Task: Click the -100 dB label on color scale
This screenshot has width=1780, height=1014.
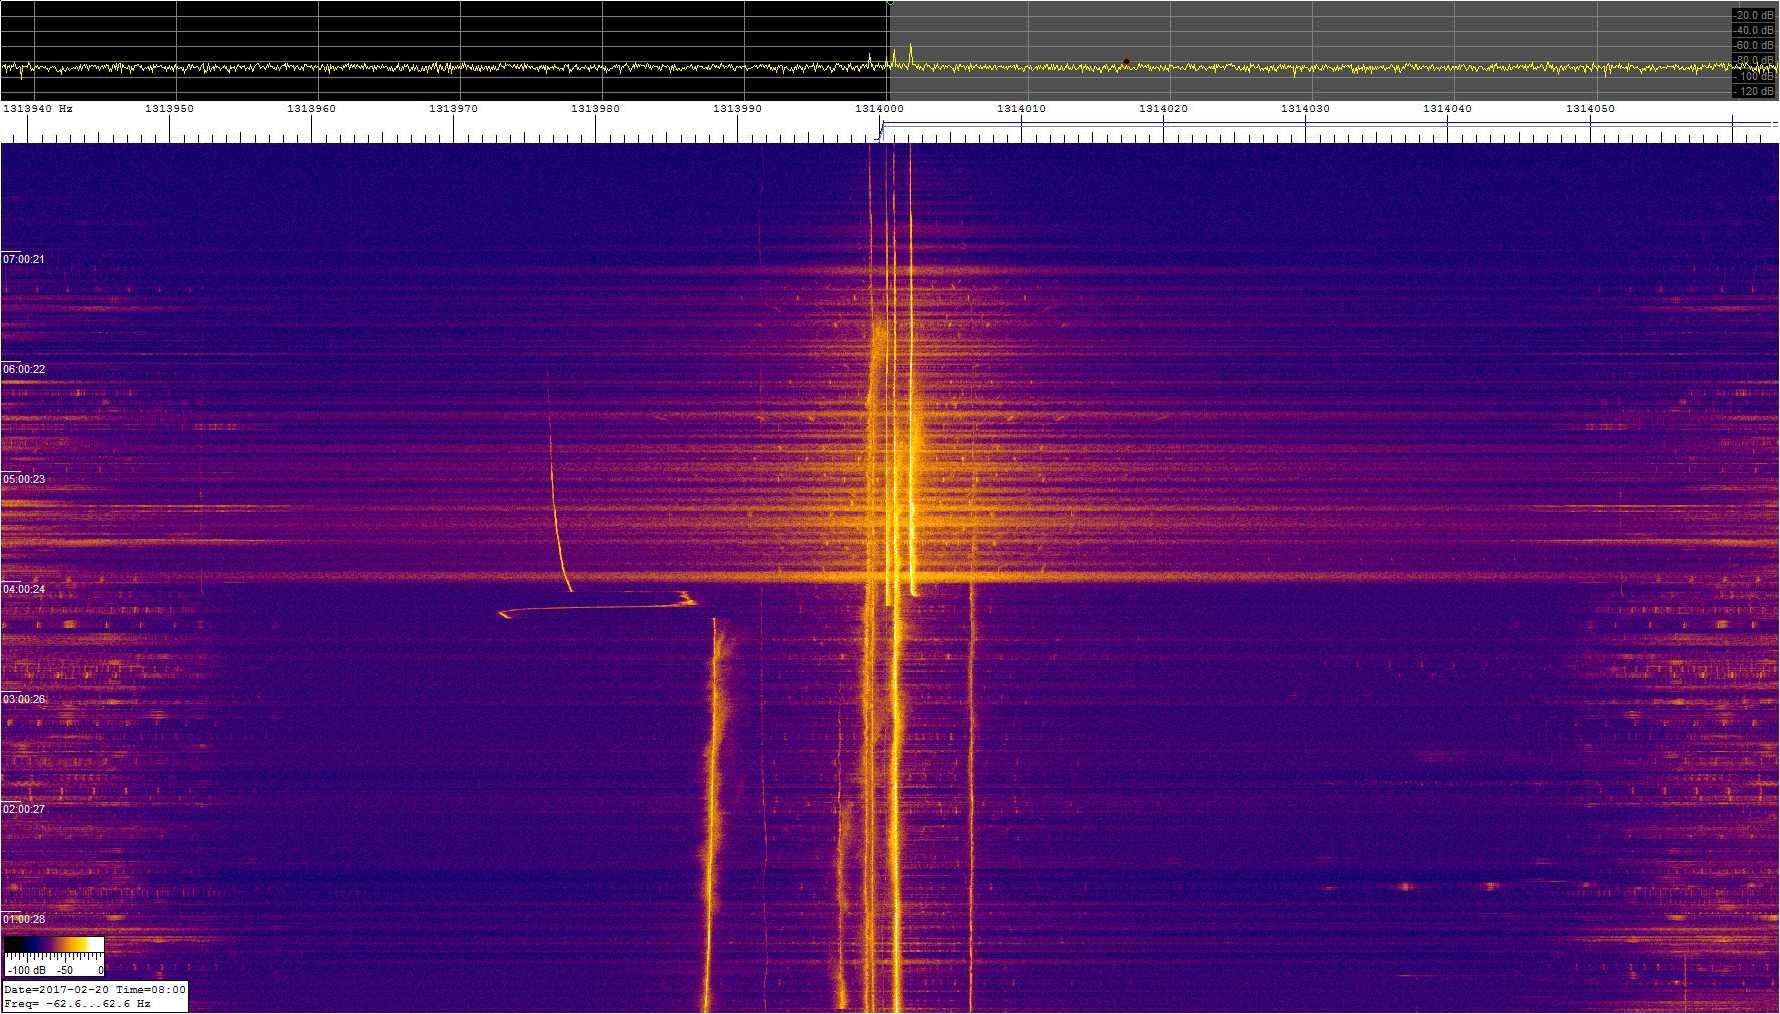Action: click(26, 970)
